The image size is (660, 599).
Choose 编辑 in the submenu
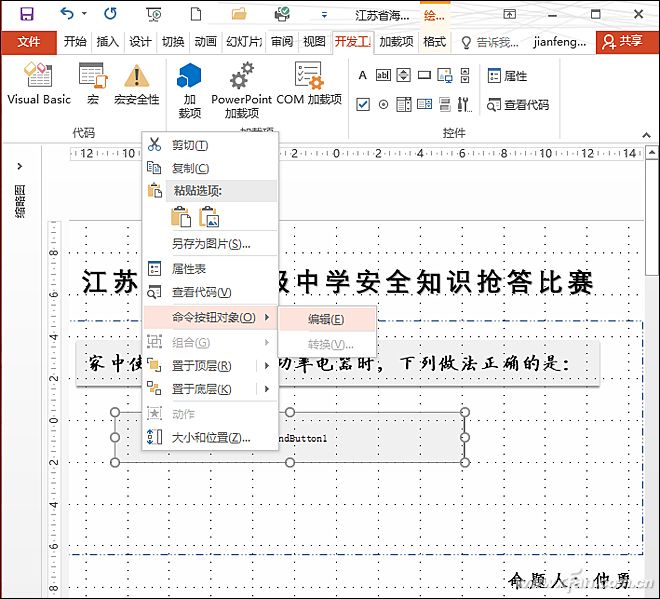point(326,320)
